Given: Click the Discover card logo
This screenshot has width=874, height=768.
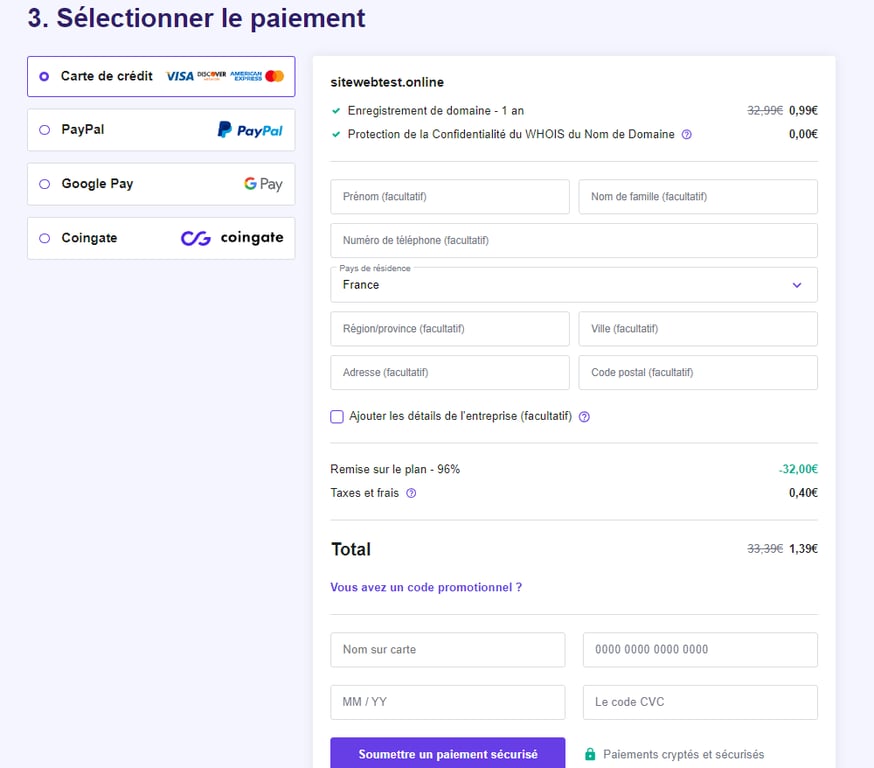Looking at the screenshot, I should (x=211, y=76).
